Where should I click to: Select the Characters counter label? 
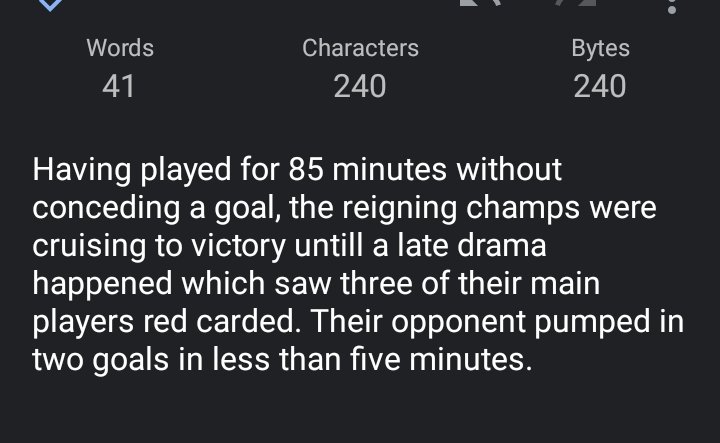[360, 48]
